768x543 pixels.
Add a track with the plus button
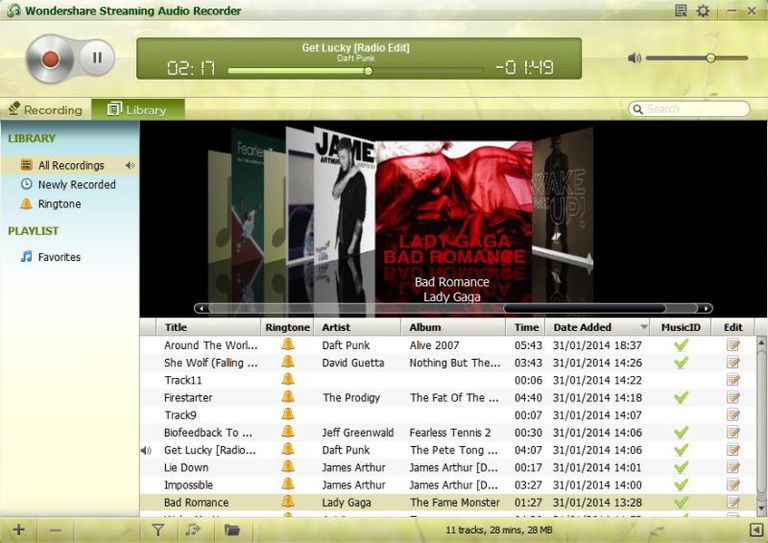[x=19, y=530]
